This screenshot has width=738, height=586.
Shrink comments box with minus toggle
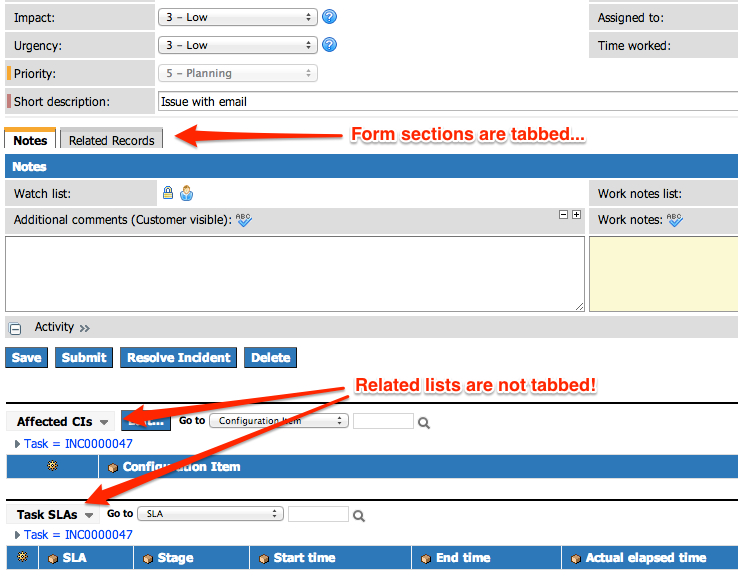(x=563, y=215)
